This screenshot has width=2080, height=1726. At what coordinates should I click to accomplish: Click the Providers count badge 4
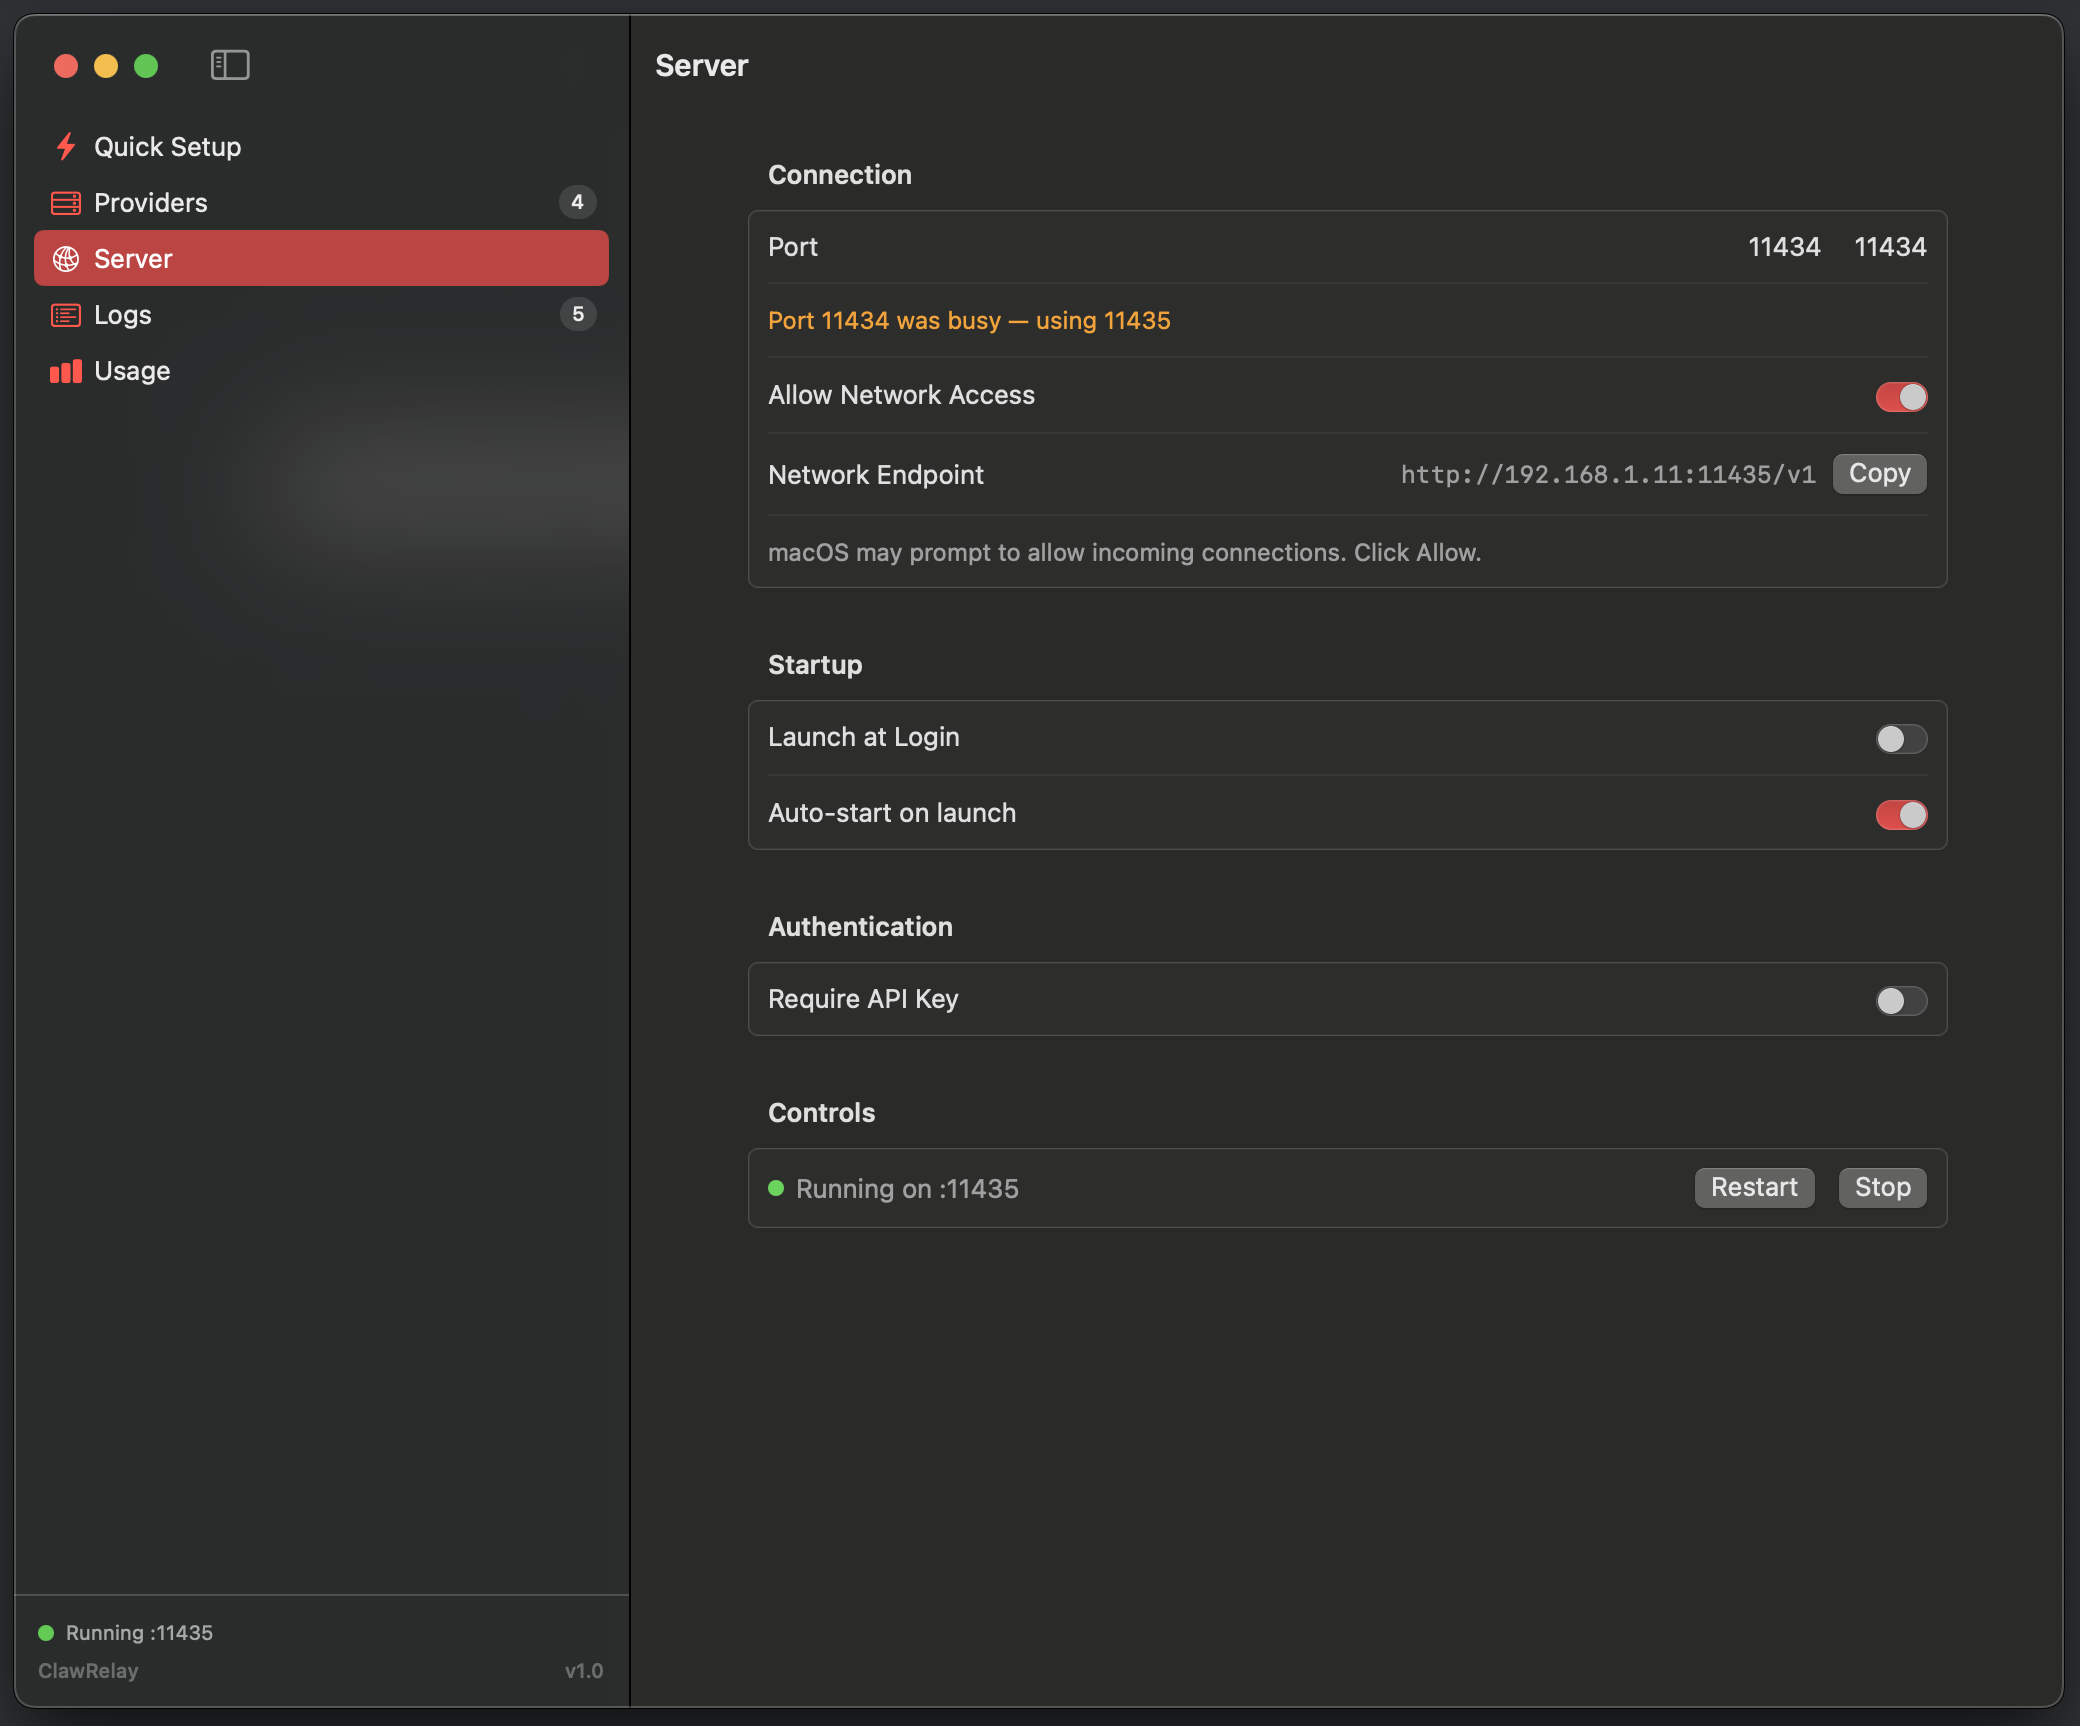[x=577, y=202]
